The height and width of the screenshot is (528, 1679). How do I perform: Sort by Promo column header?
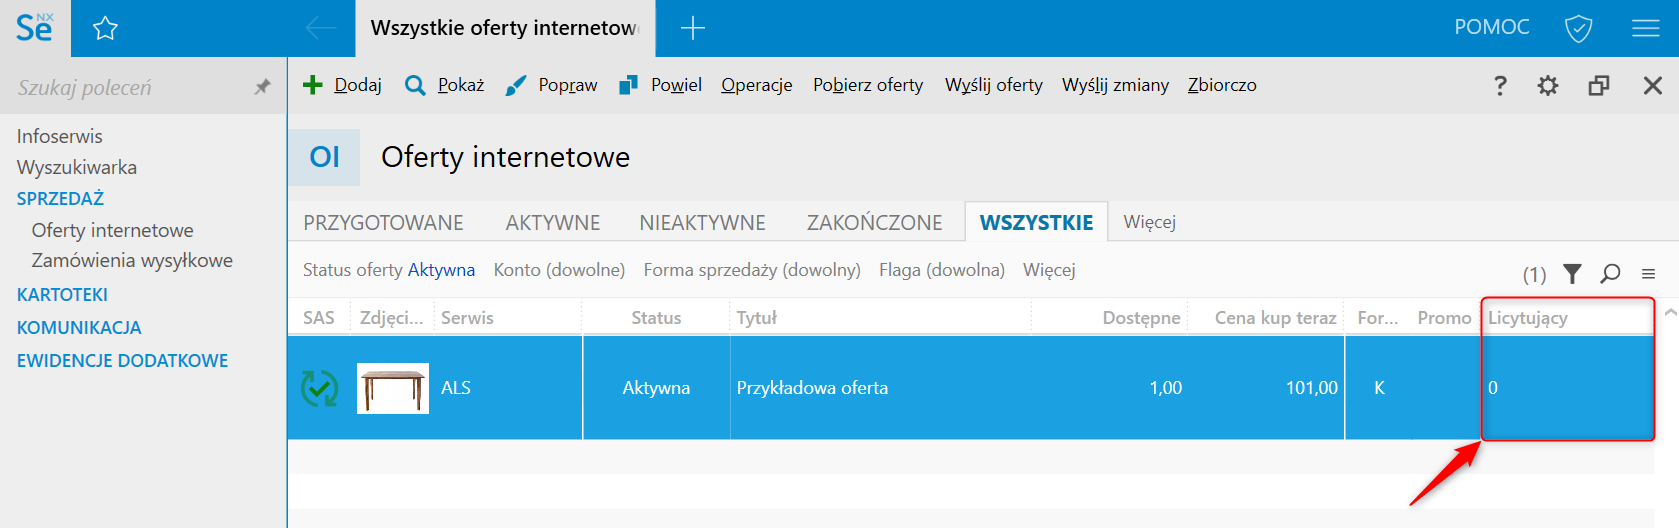(1444, 318)
